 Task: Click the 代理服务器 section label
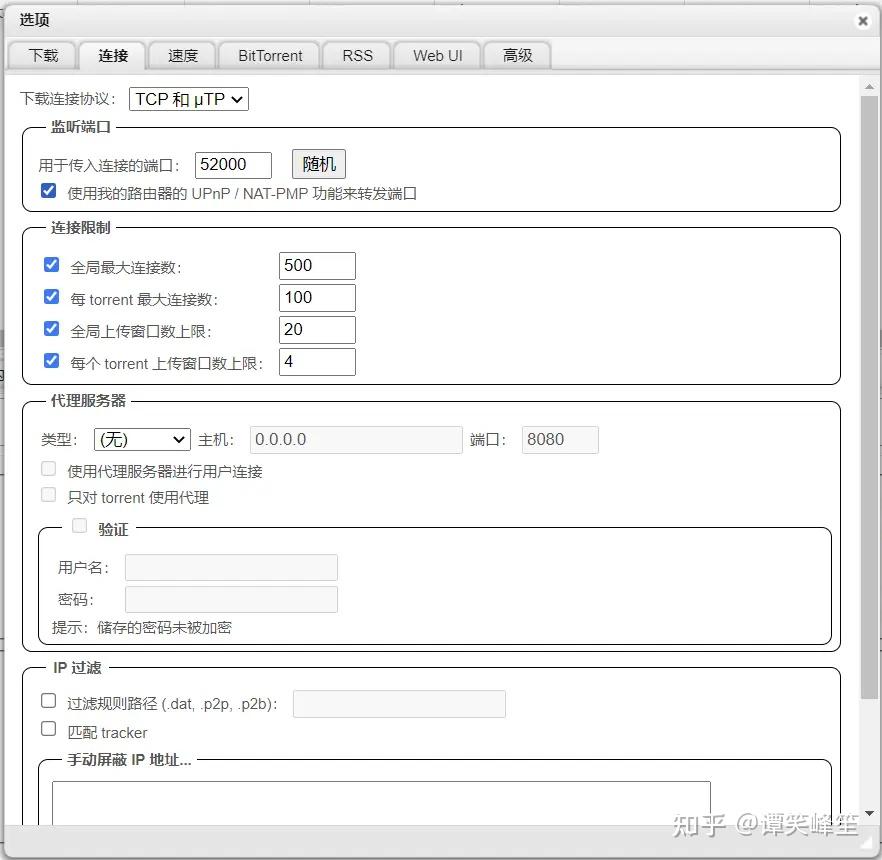(x=88, y=401)
